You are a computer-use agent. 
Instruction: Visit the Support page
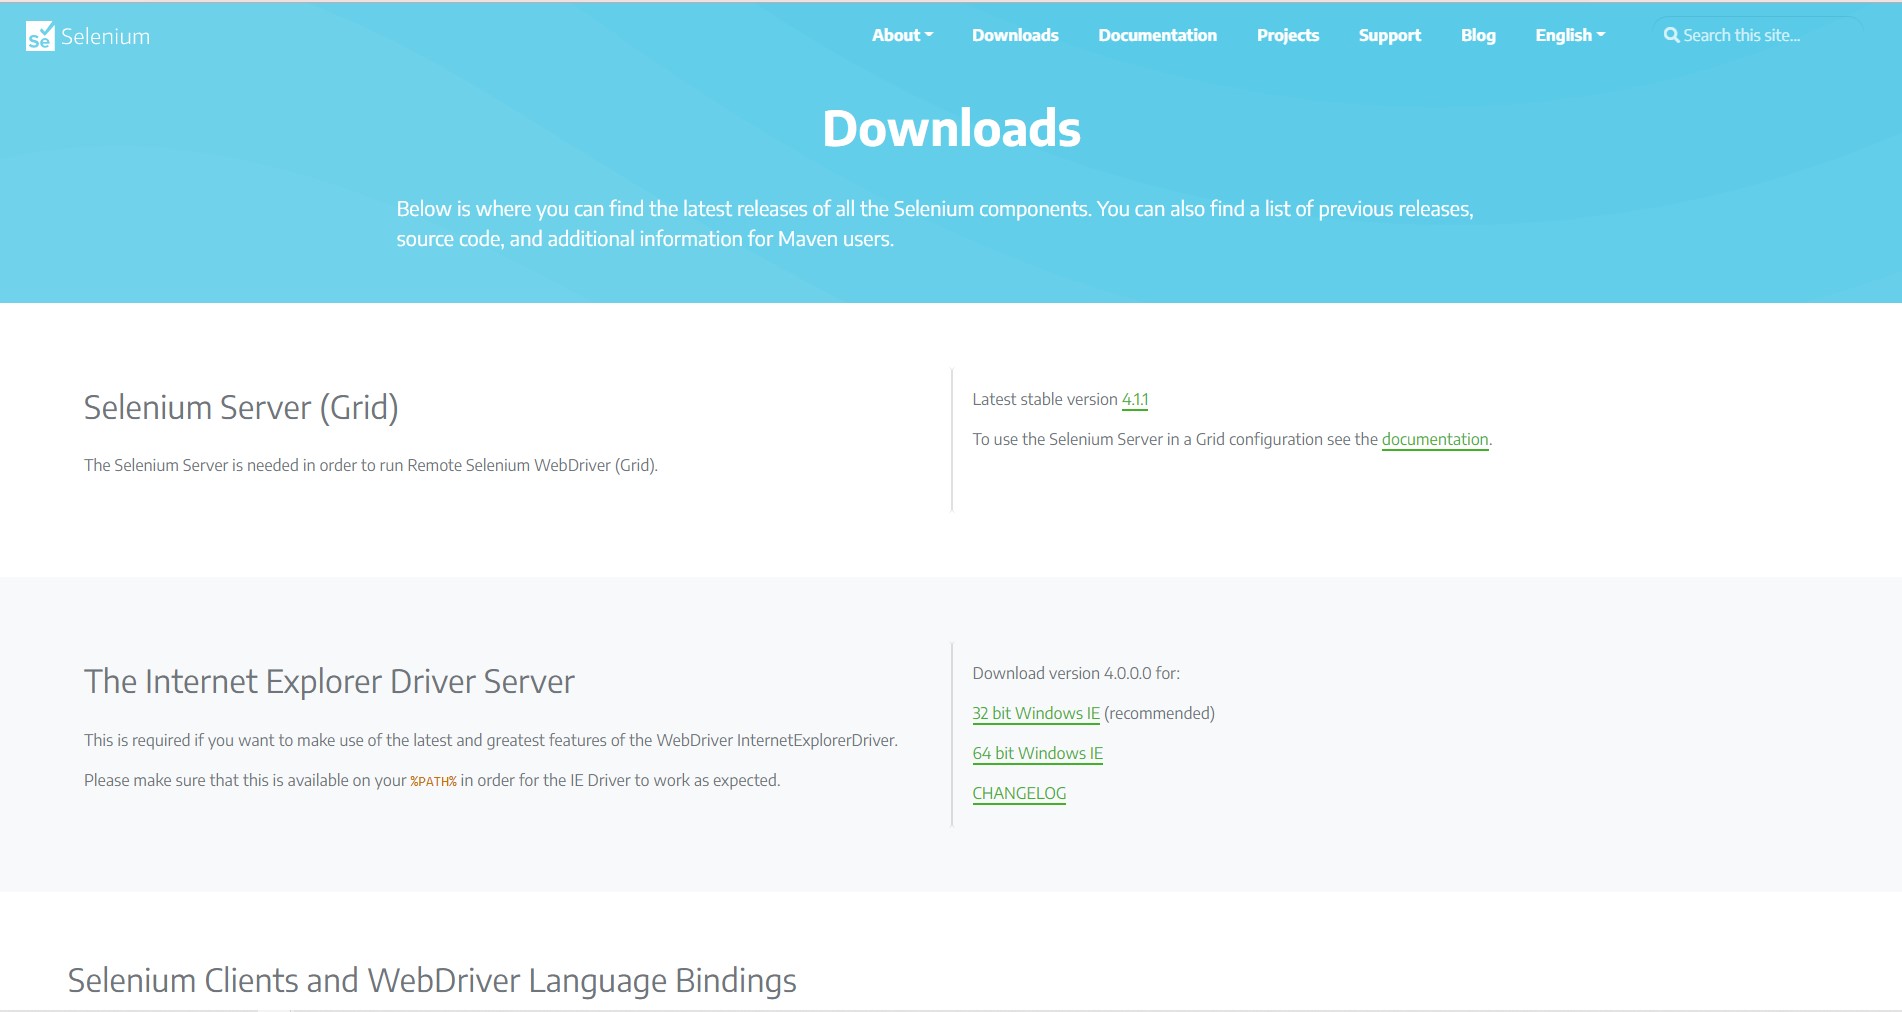(1389, 34)
